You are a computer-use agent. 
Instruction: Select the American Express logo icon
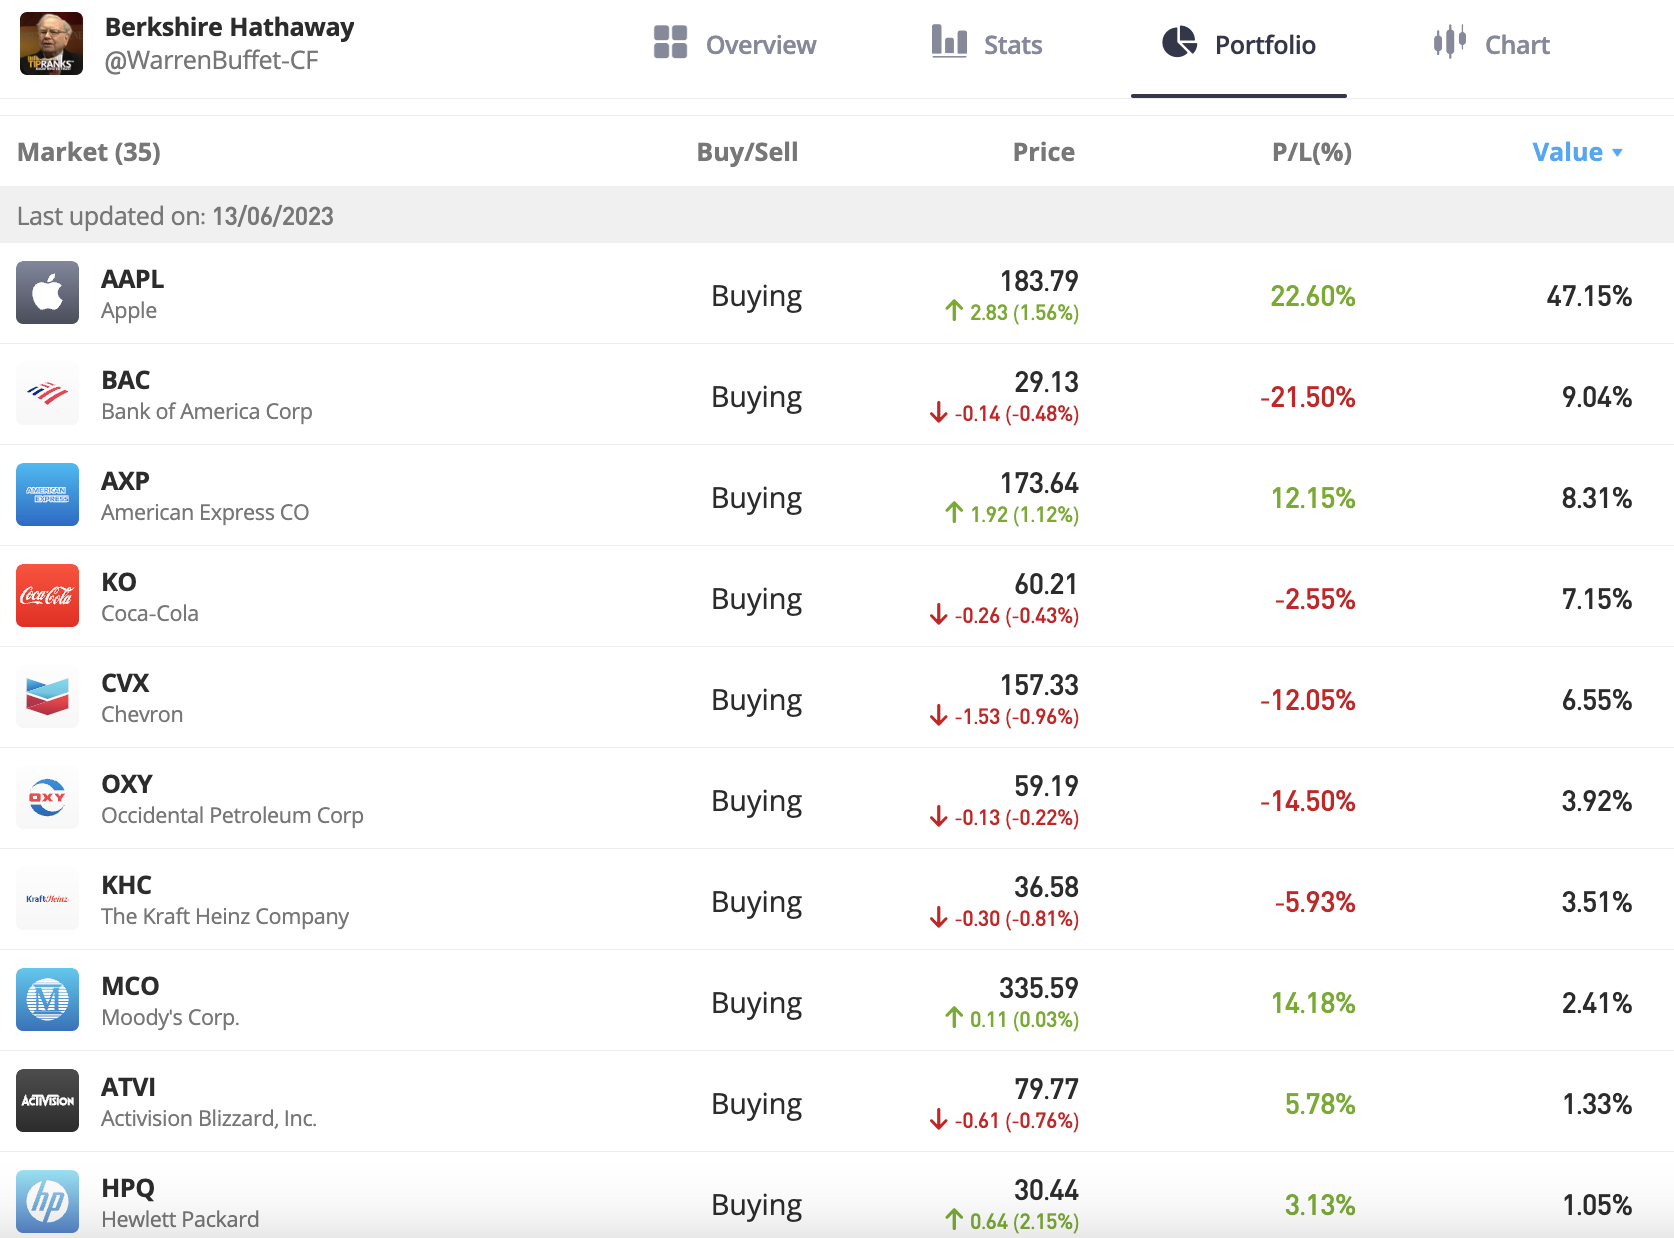tap(47, 495)
